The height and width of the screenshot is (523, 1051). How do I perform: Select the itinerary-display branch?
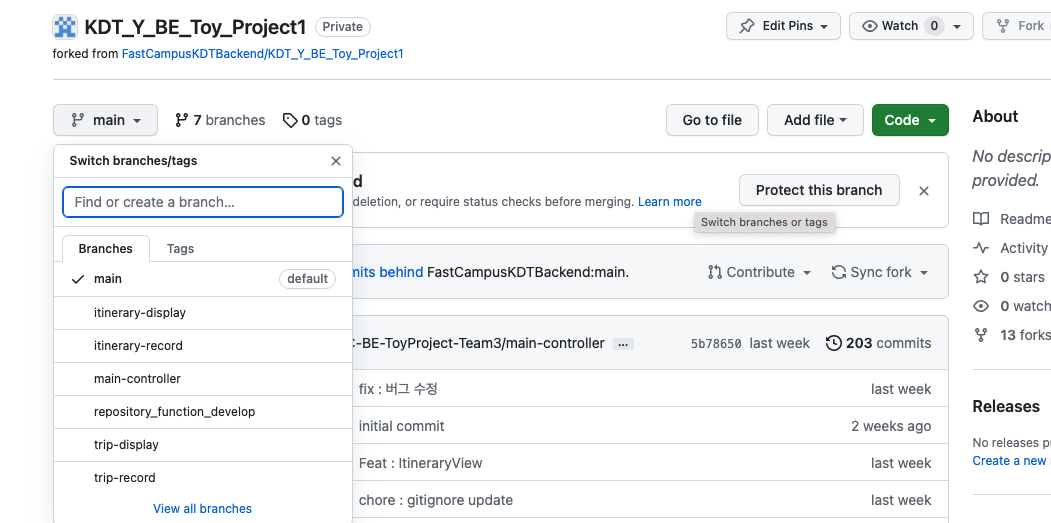point(140,313)
